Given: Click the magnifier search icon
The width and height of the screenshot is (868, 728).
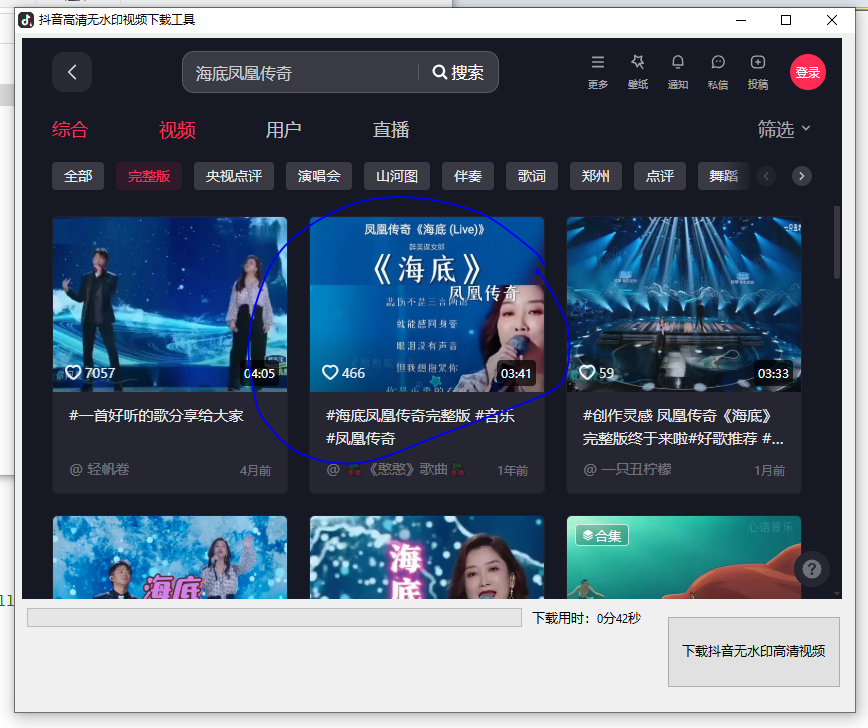Looking at the screenshot, I should 440,72.
